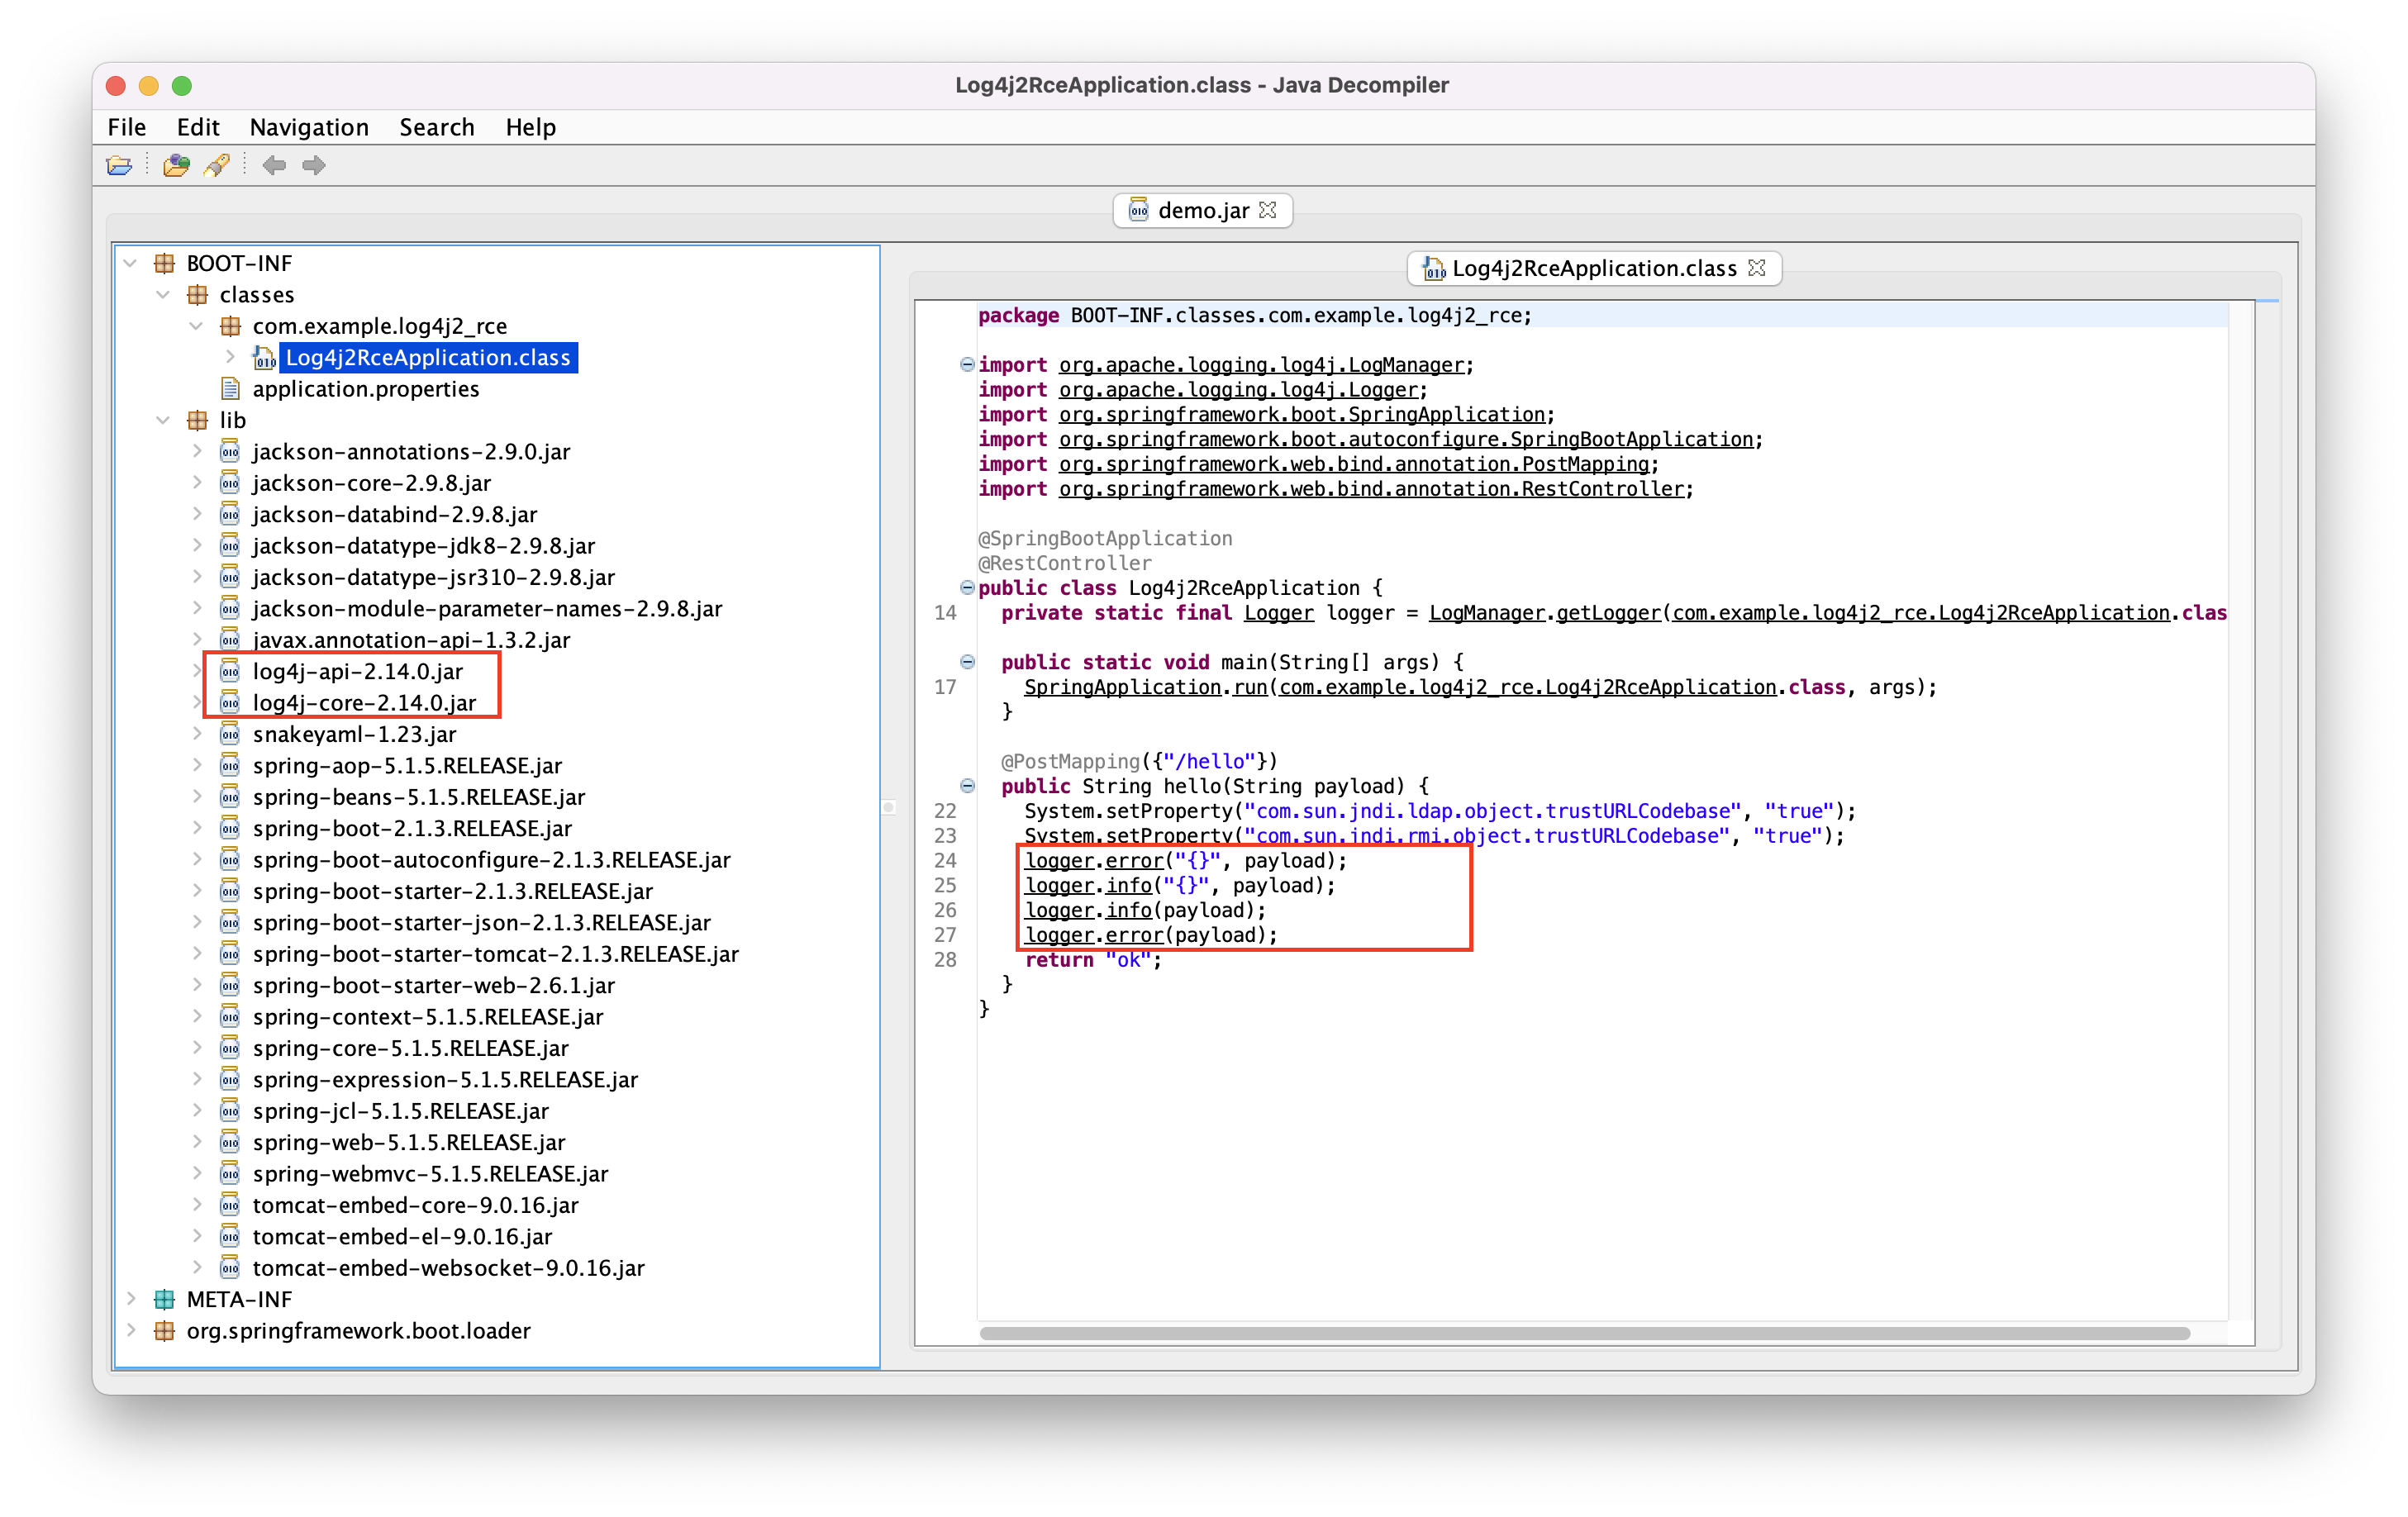This screenshot has width=2408, height=1517.
Task: Click the Open Type toolbar icon
Action: [176, 165]
